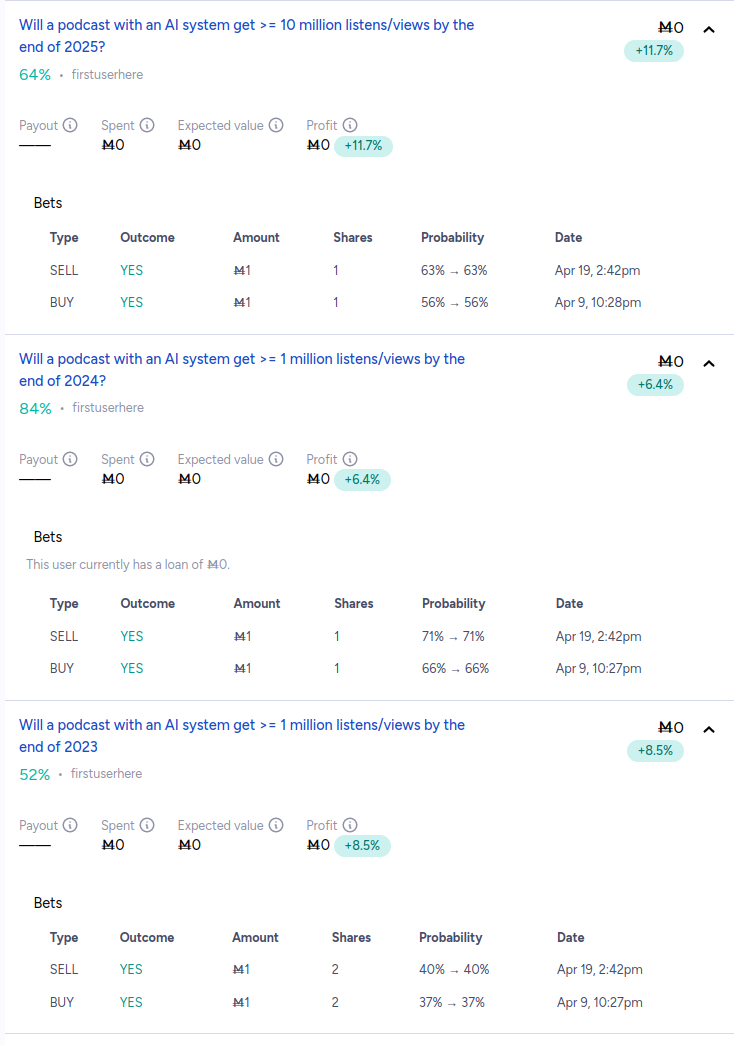Open the 1 million listens by 2023 question
Viewport: 734px width, 1045px height.
[x=242, y=735]
